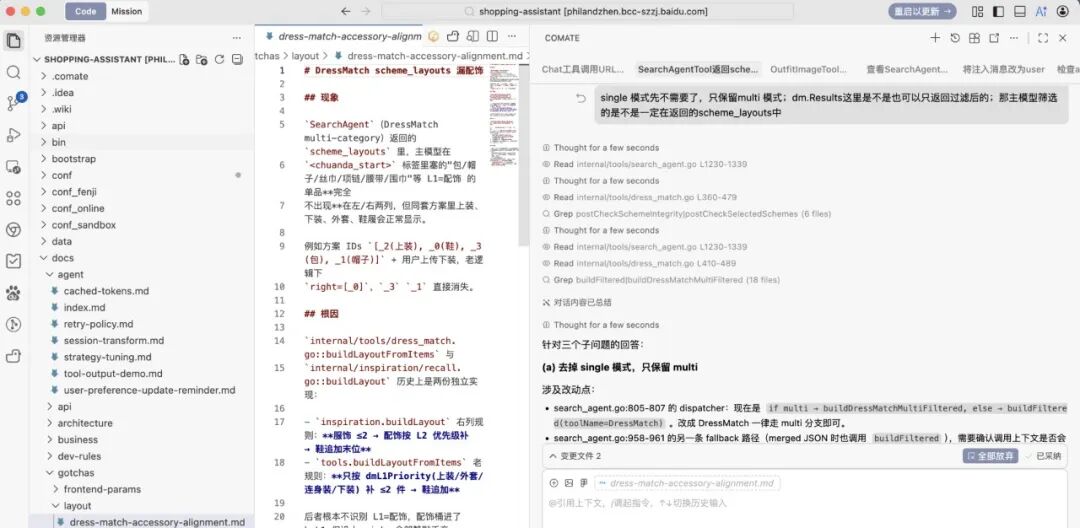The height and width of the screenshot is (528, 1080).
Task: Click the paw-shaped Comate icon in activity bar
Action: click(x=13, y=293)
